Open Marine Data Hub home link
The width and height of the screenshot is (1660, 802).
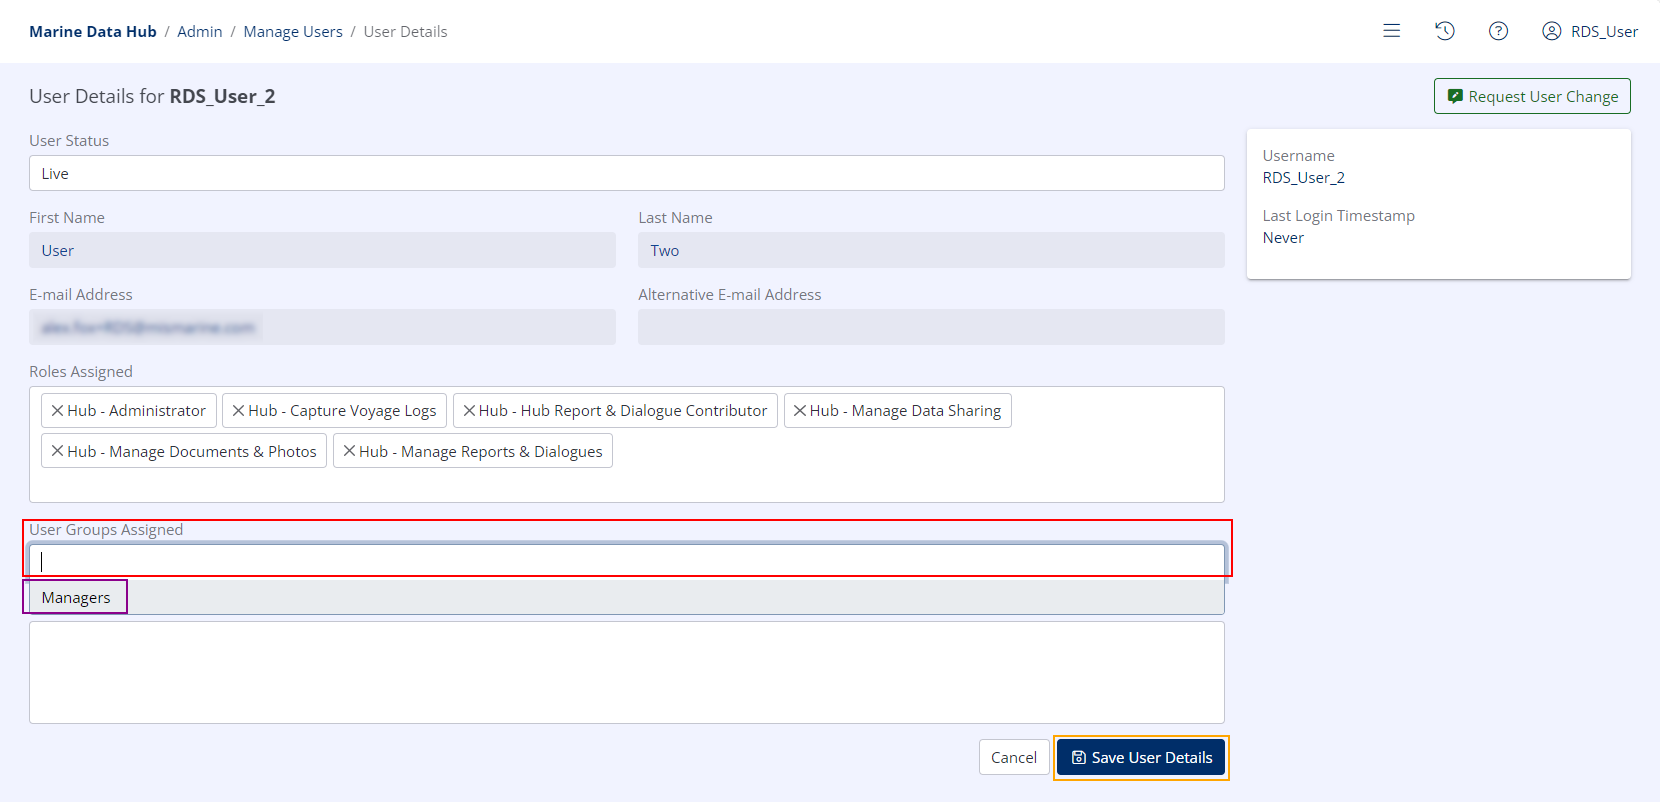tap(93, 32)
